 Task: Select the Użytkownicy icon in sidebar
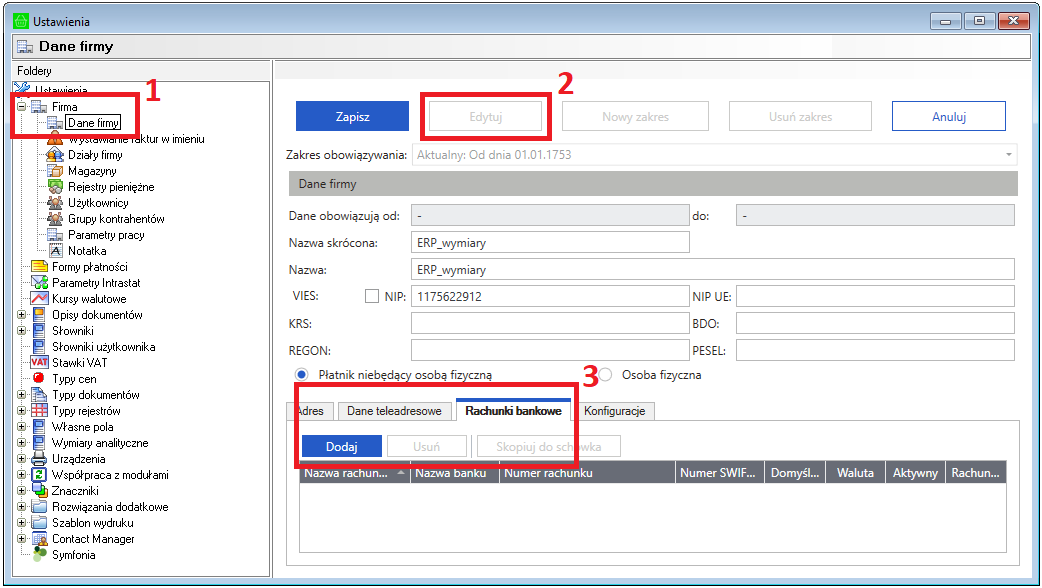click(x=56, y=203)
